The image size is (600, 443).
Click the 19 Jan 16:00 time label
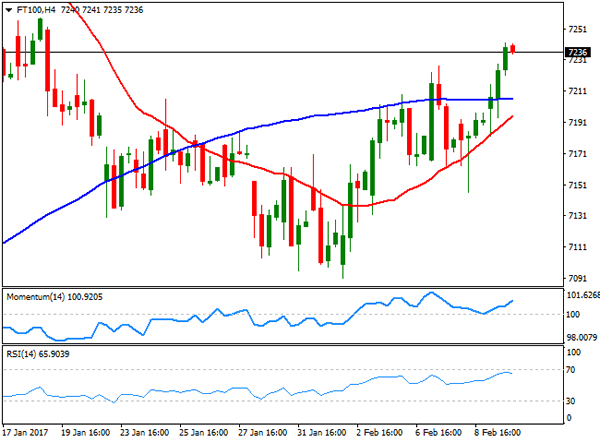click(x=85, y=433)
